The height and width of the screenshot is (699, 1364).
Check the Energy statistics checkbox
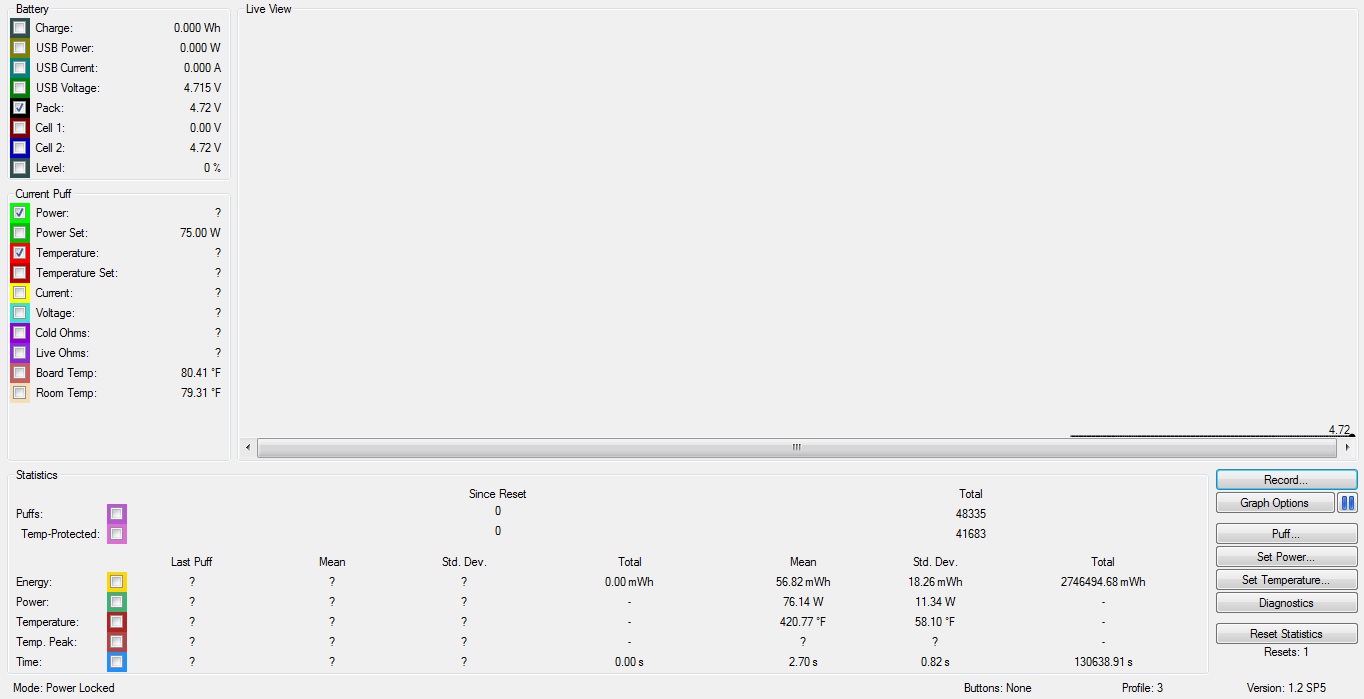117,582
